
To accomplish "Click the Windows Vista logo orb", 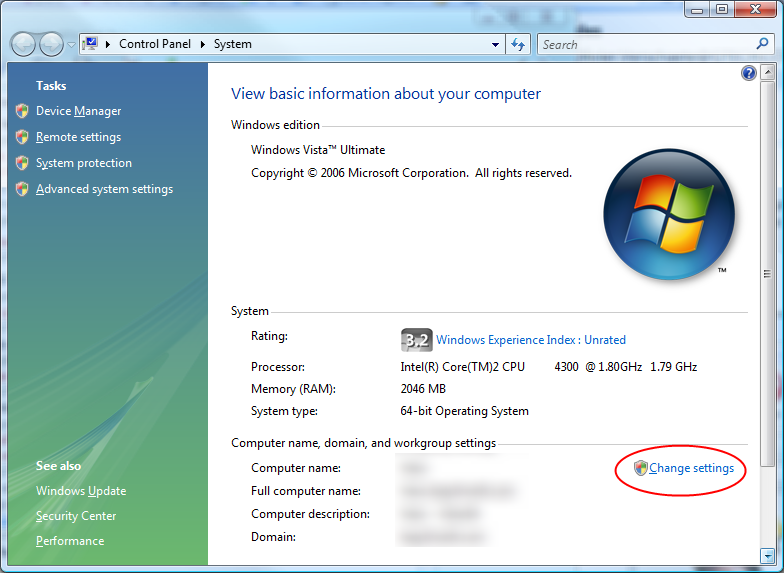I will (668, 214).
